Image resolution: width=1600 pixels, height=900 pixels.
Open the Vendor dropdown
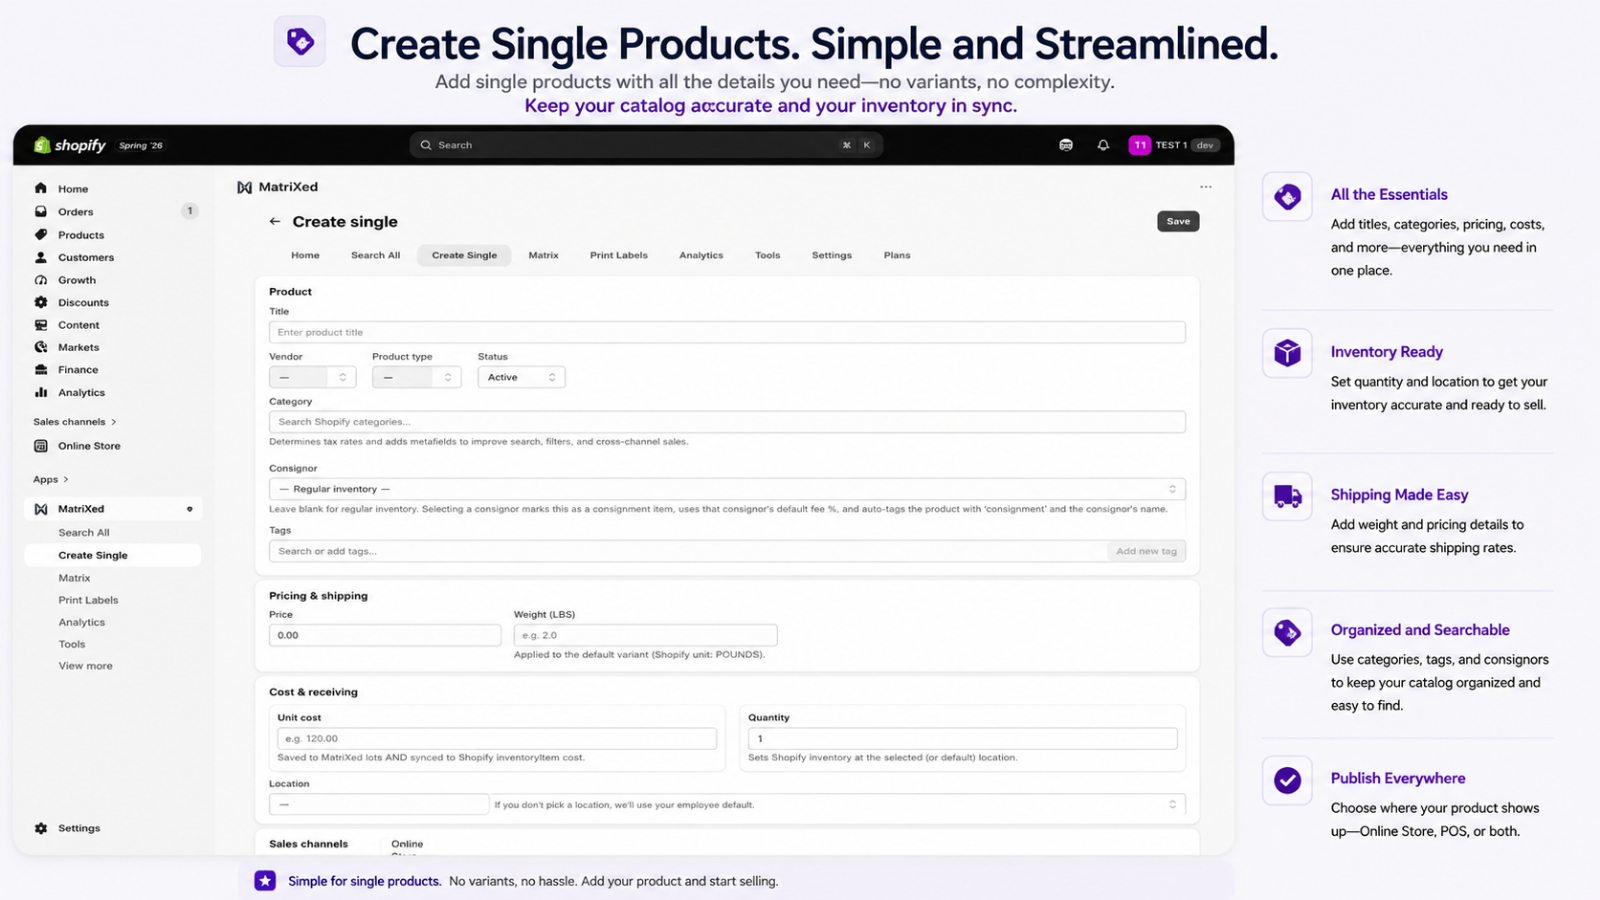tap(312, 377)
